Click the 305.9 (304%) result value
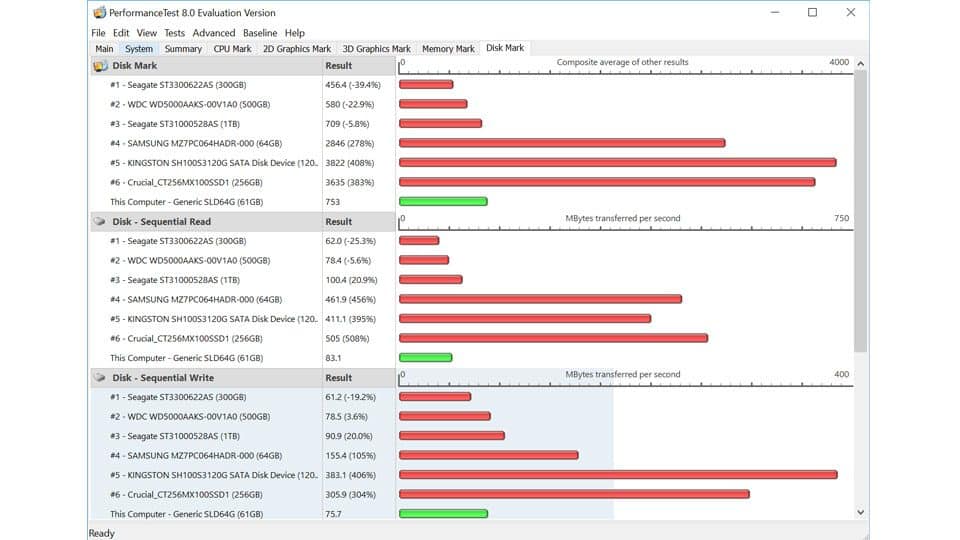 coord(350,495)
